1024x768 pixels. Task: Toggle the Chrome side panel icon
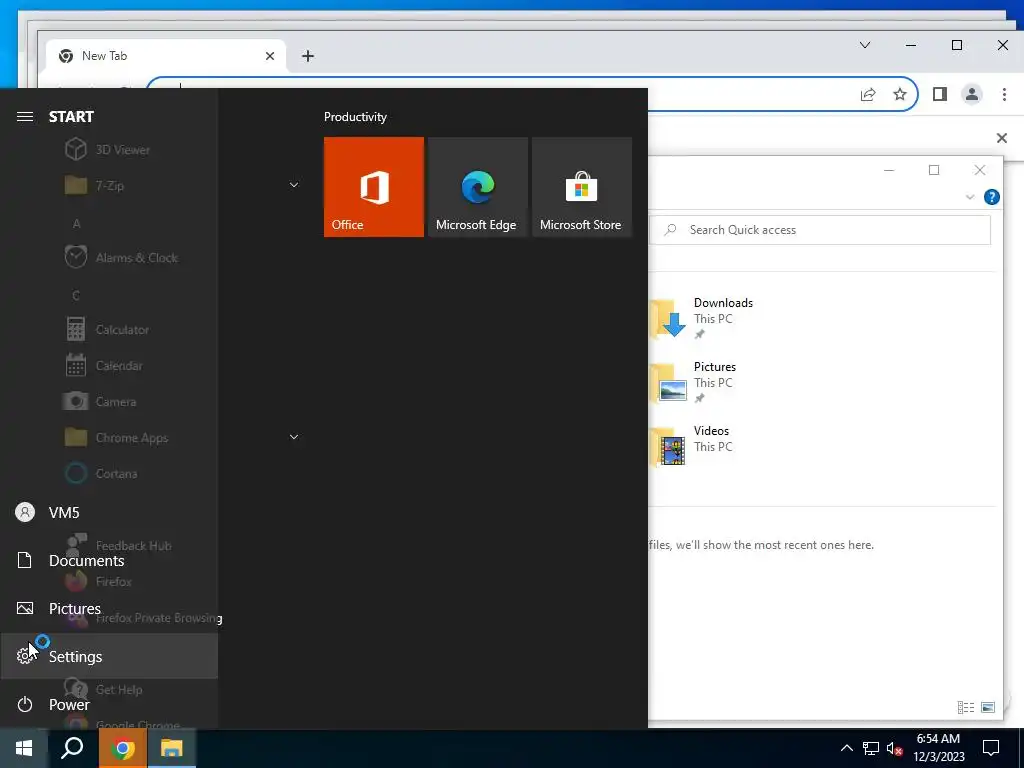[940, 95]
